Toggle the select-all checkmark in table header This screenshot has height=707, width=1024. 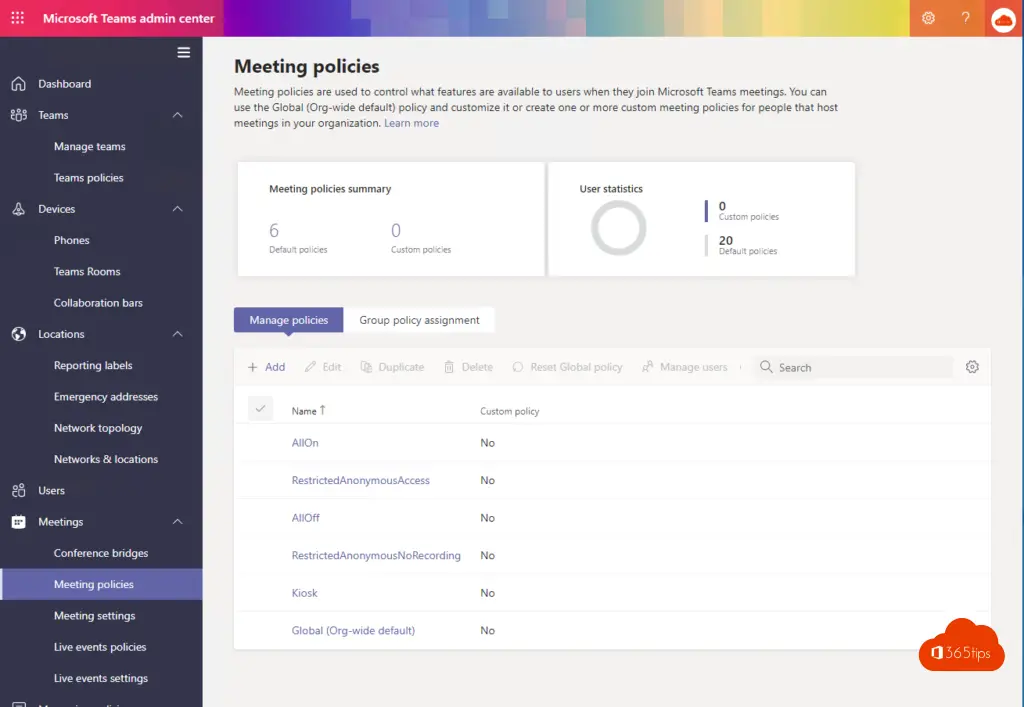260,408
